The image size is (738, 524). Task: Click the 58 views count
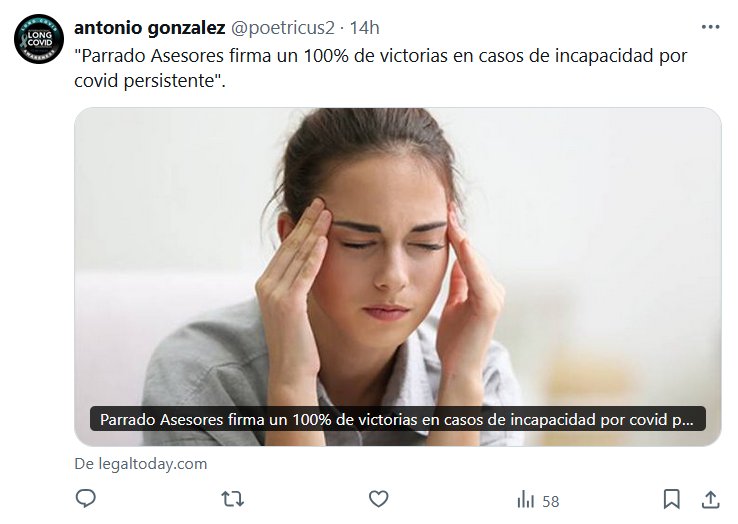click(551, 501)
